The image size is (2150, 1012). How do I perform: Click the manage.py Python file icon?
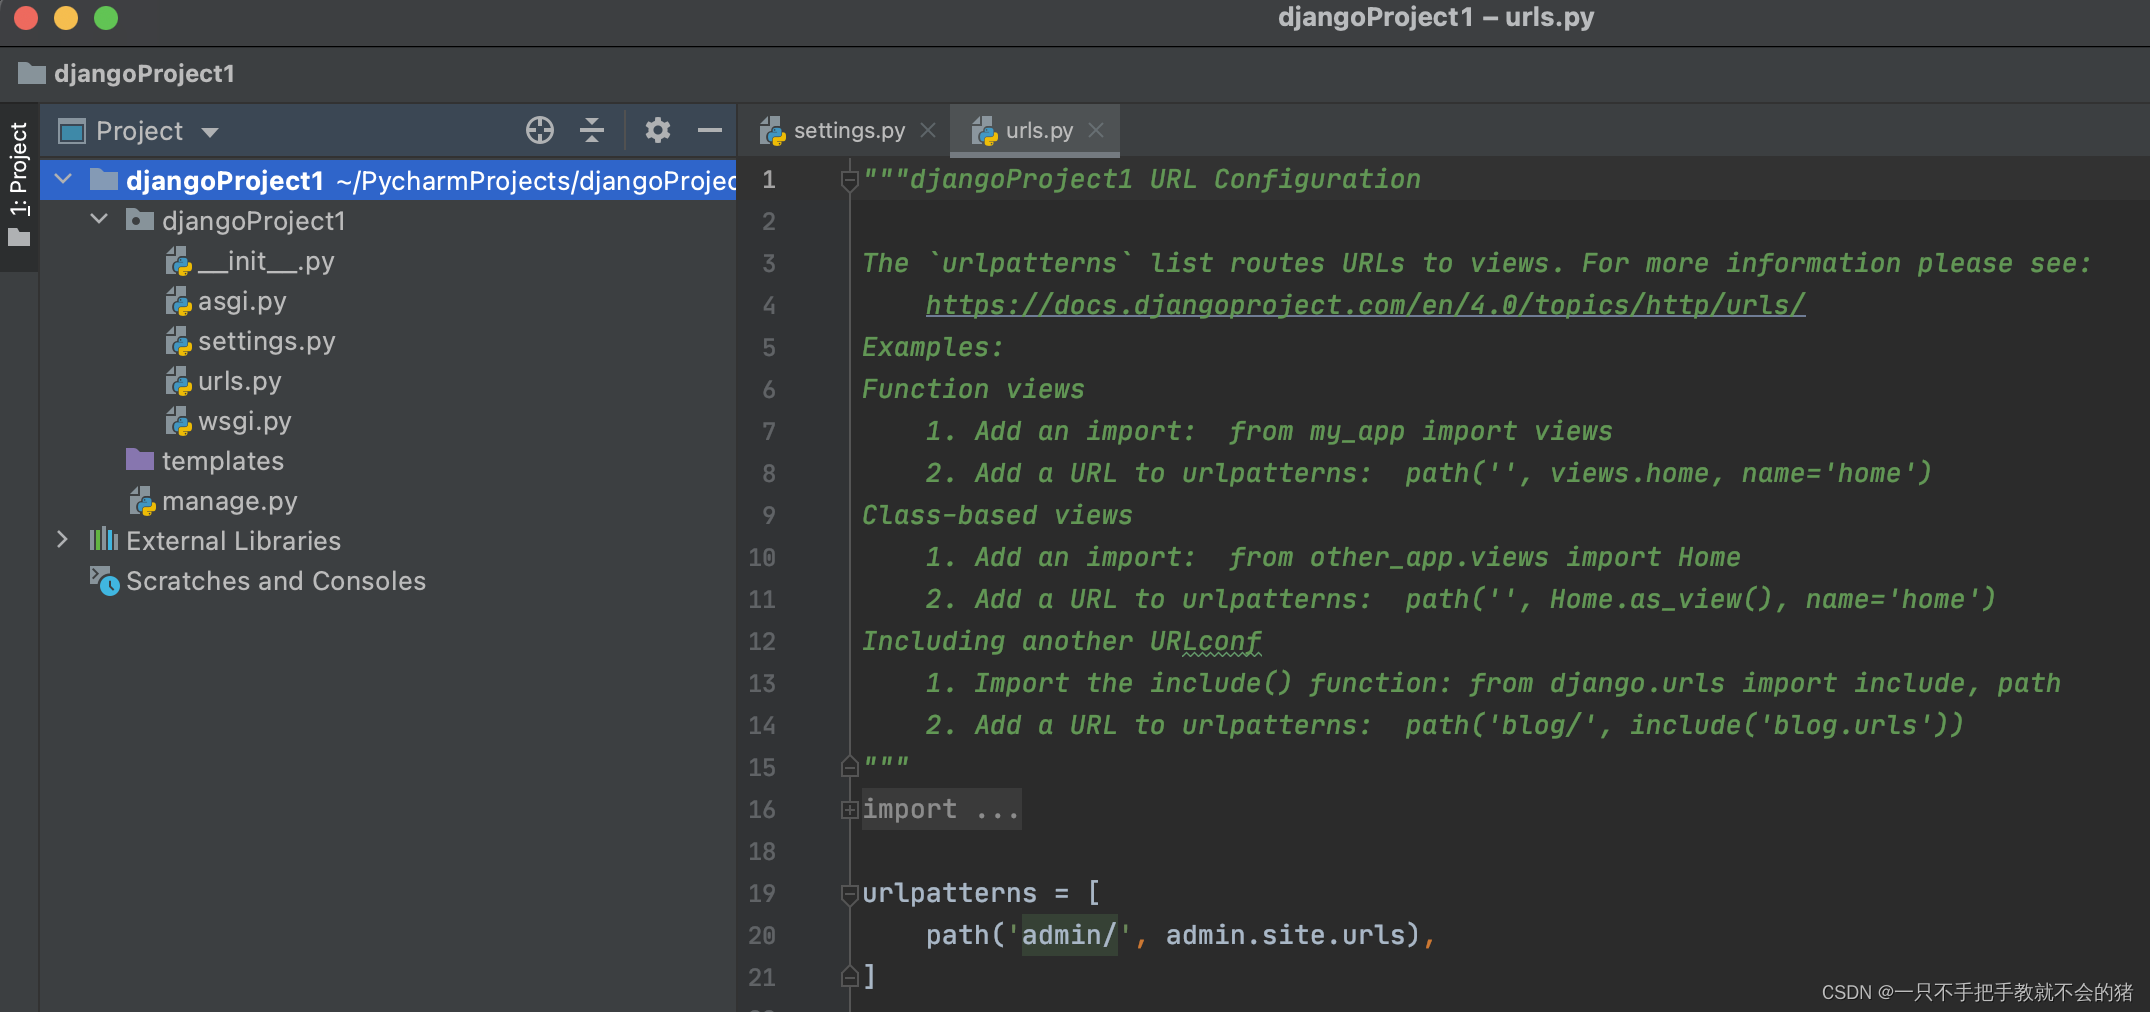142,501
